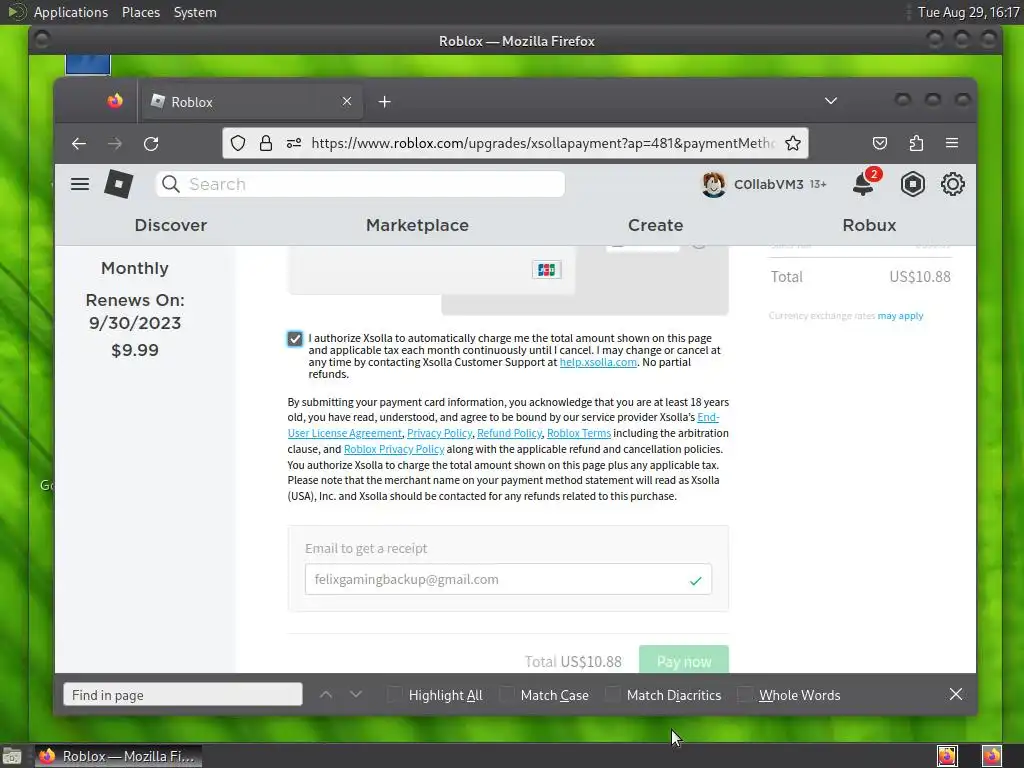
Task: Go to next find match arrow
Action: coord(356,694)
